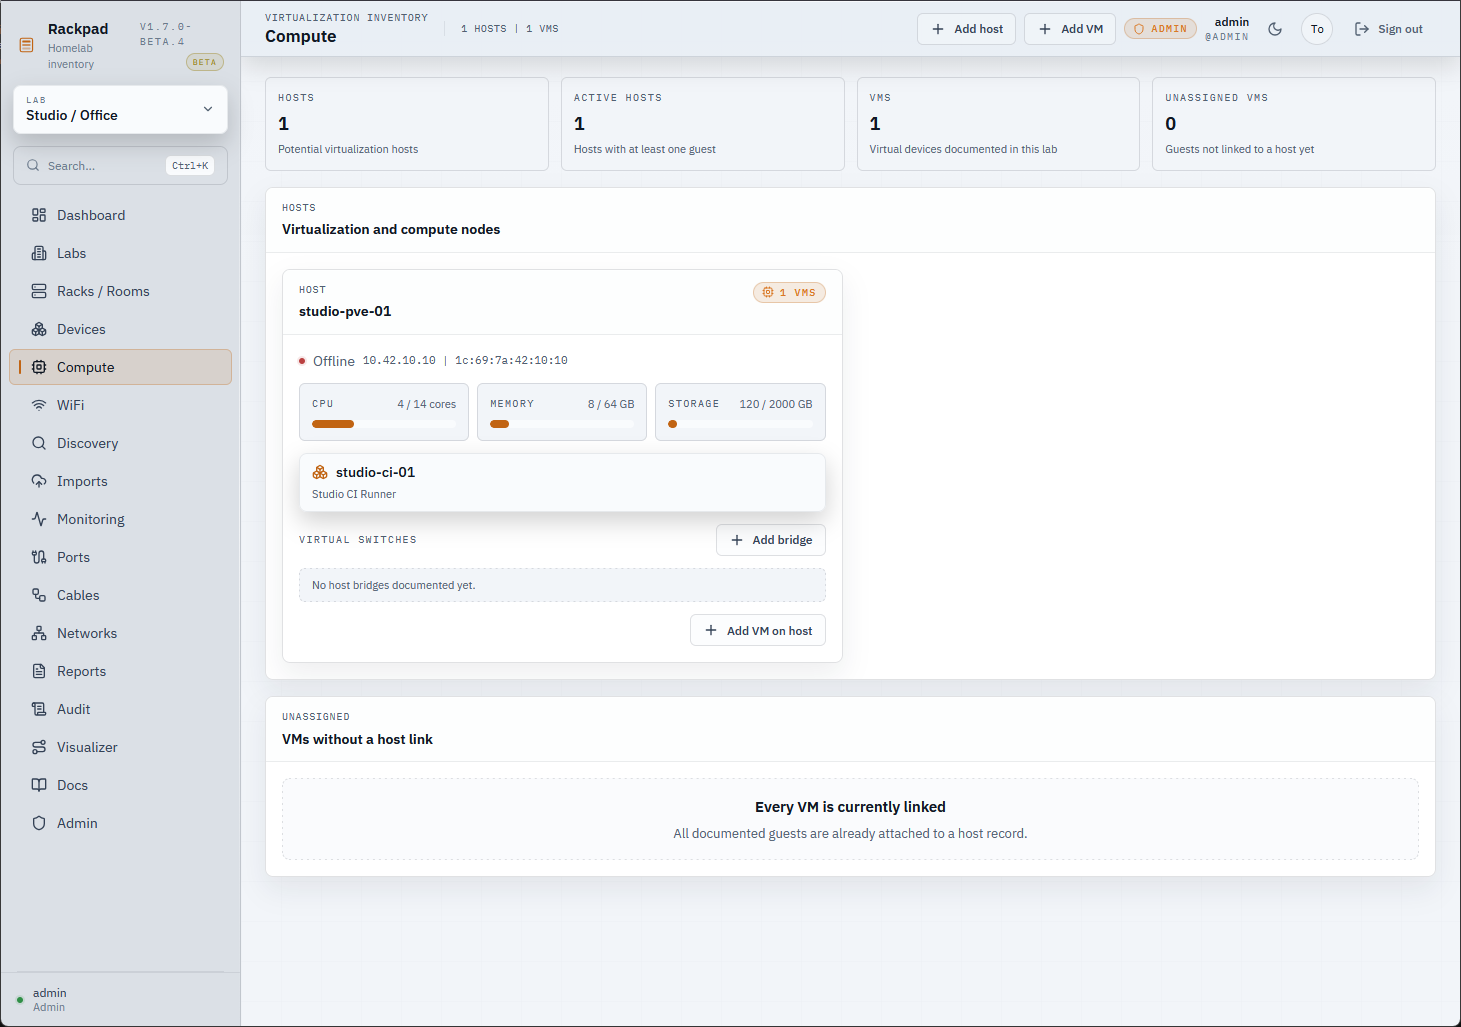Open the Studio / Office lab dropdown
The width and height of the screenshot is (1461, 1027).
121,109
